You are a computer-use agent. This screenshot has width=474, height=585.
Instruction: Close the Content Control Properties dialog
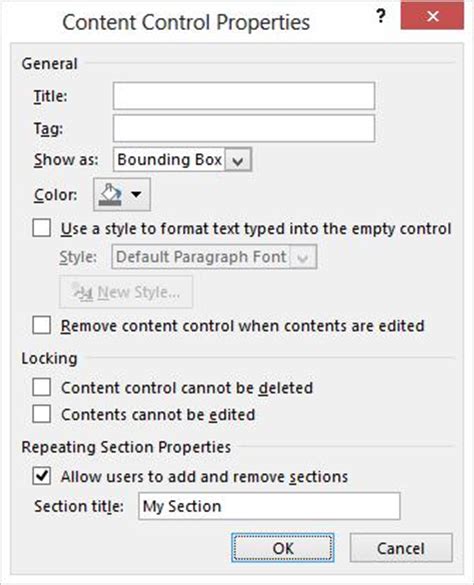pyautogui.click(x=432, y=16)
